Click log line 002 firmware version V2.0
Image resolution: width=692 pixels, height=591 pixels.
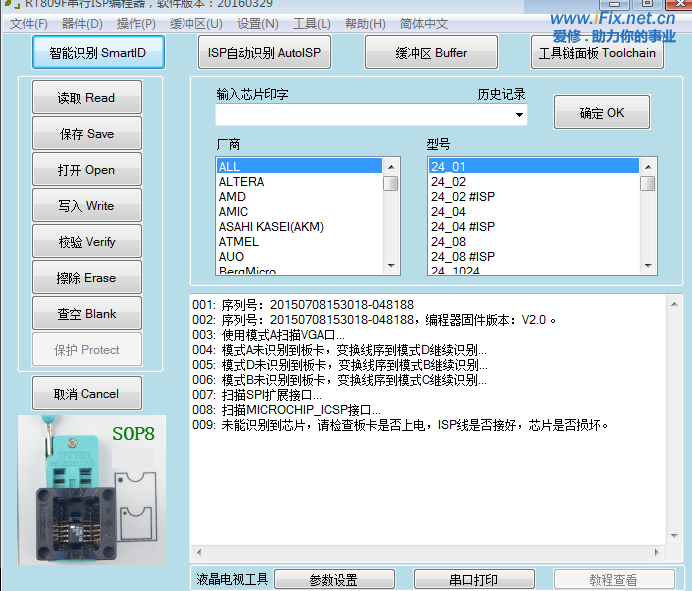coord(373,320)
